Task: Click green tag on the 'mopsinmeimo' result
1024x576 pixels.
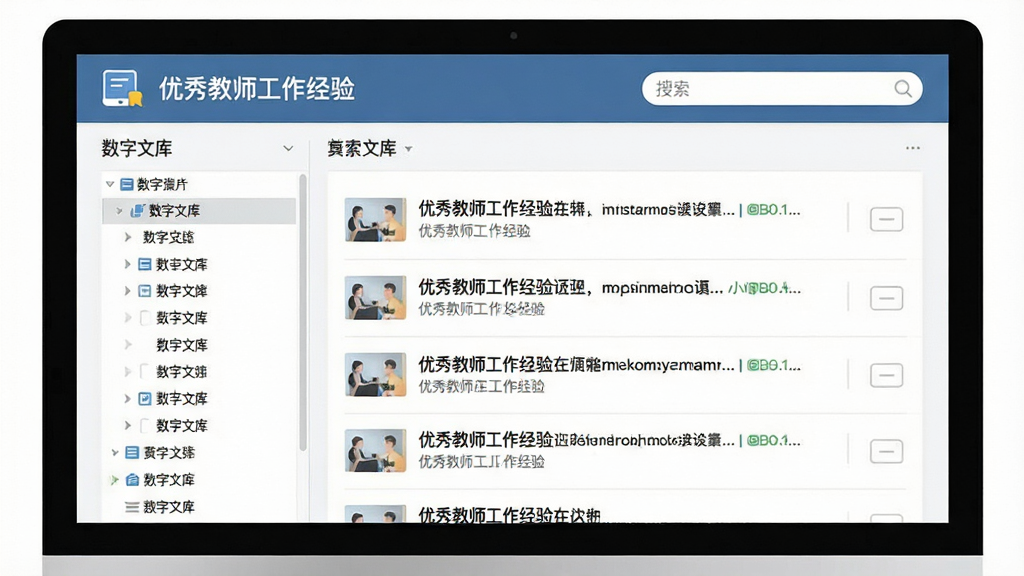Action: 764,287
